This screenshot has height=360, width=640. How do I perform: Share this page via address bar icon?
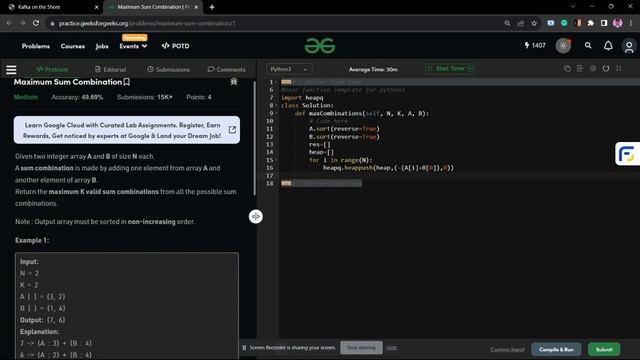[521, 23]
